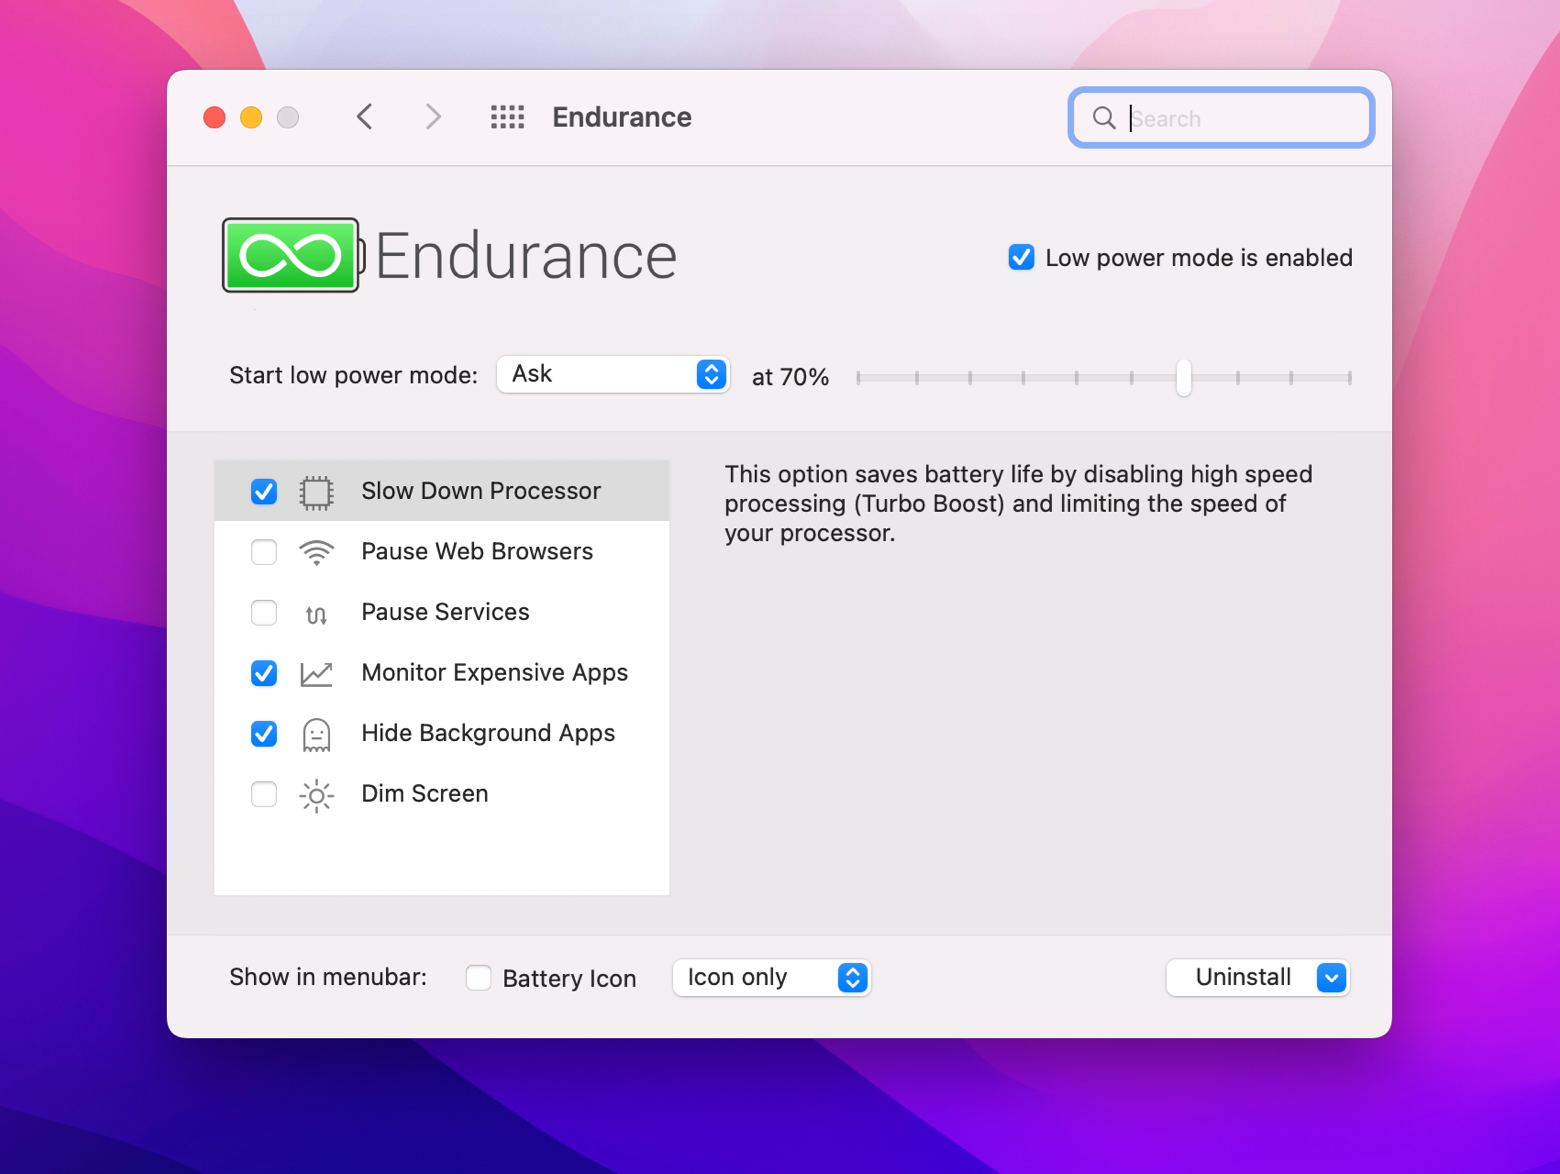This screenshot has height=1174, width=1560.
Task: Click the Wi-Fi icon beside Pause Web Browsers
Action: [x=316, y=552]
